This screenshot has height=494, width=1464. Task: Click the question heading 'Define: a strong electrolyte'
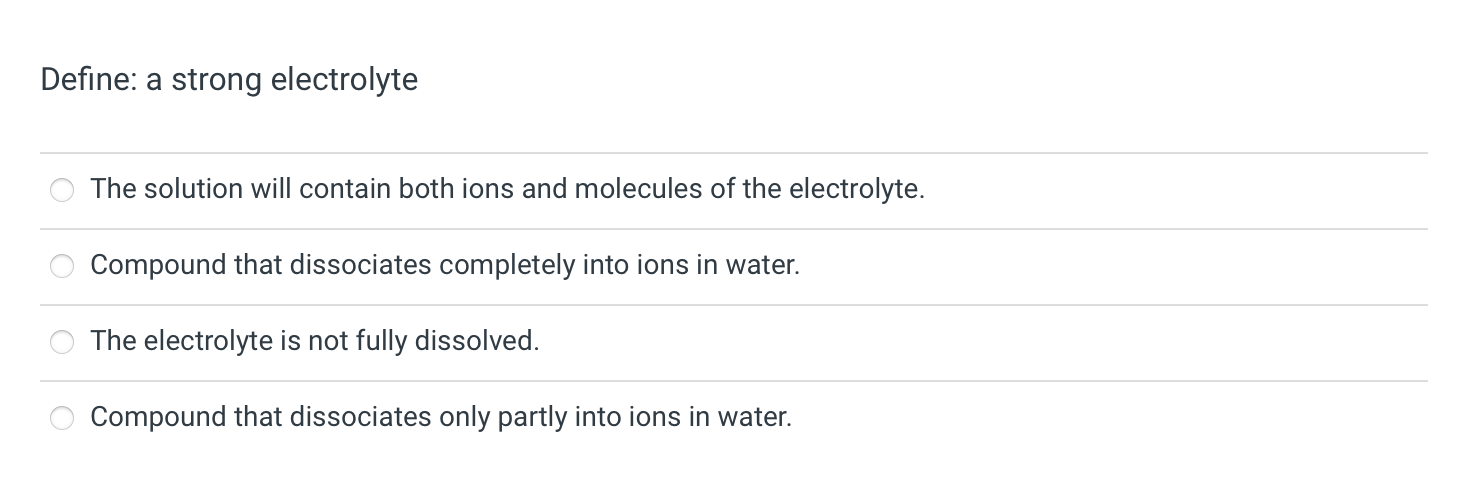(229, 79)
